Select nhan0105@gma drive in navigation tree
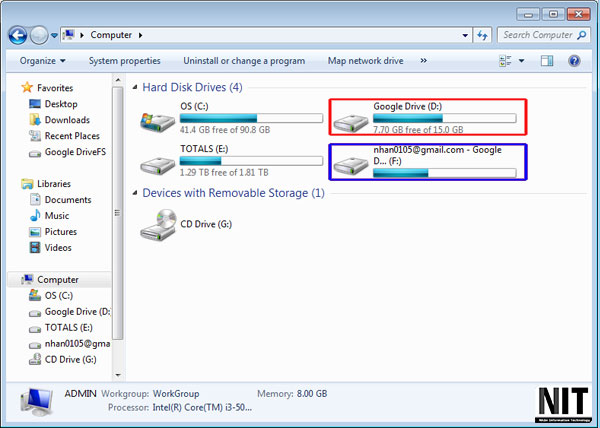The height and width of the screenshot is (428, 600). tap(70, 344)
